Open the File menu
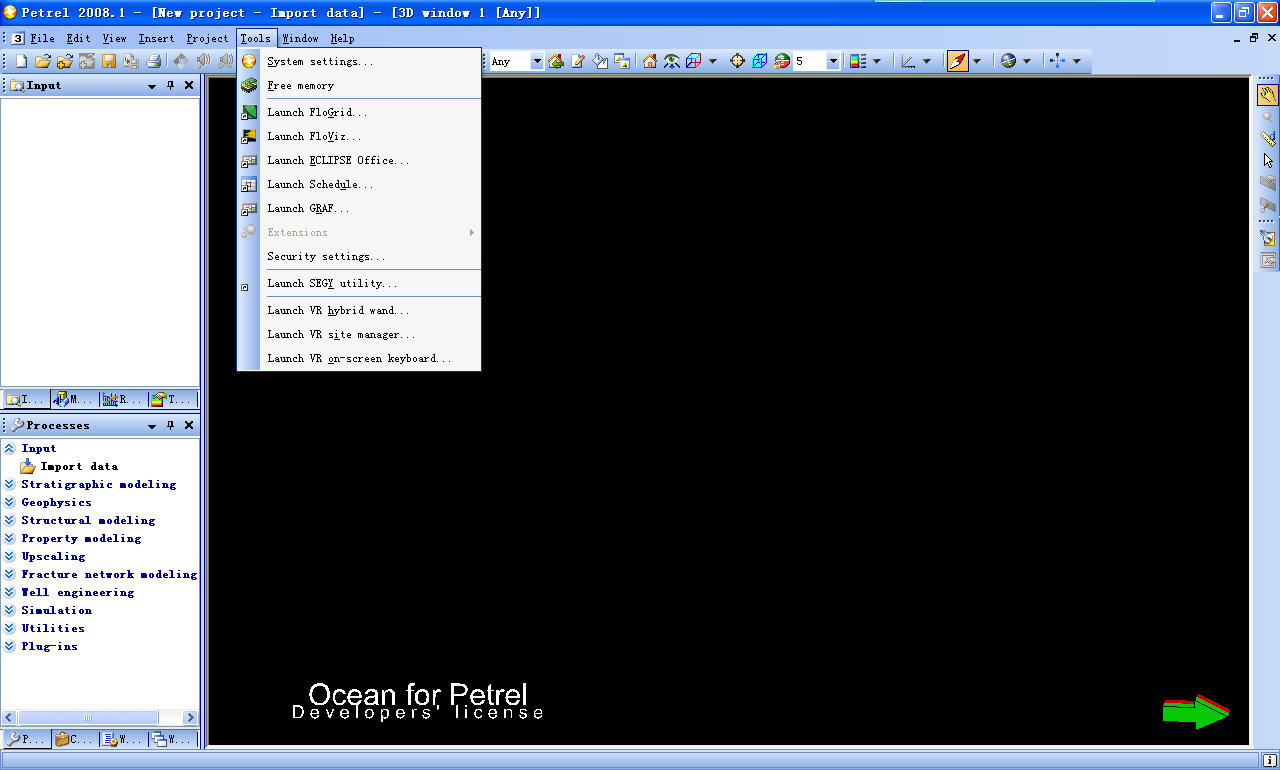This screenshot has height=770, width=1280. 42,38
